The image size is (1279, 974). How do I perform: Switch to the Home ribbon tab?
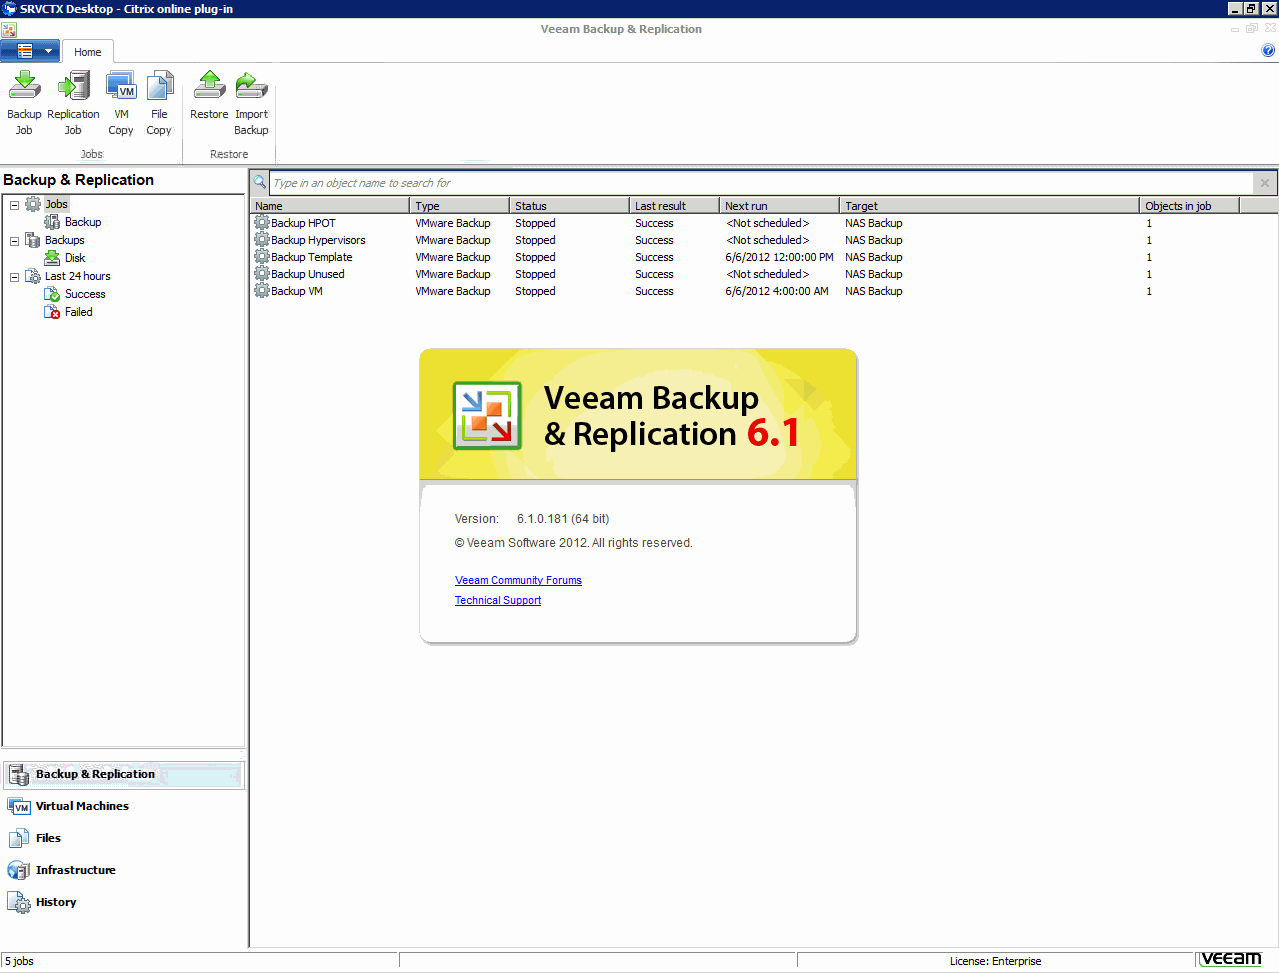tap(88, 52)
